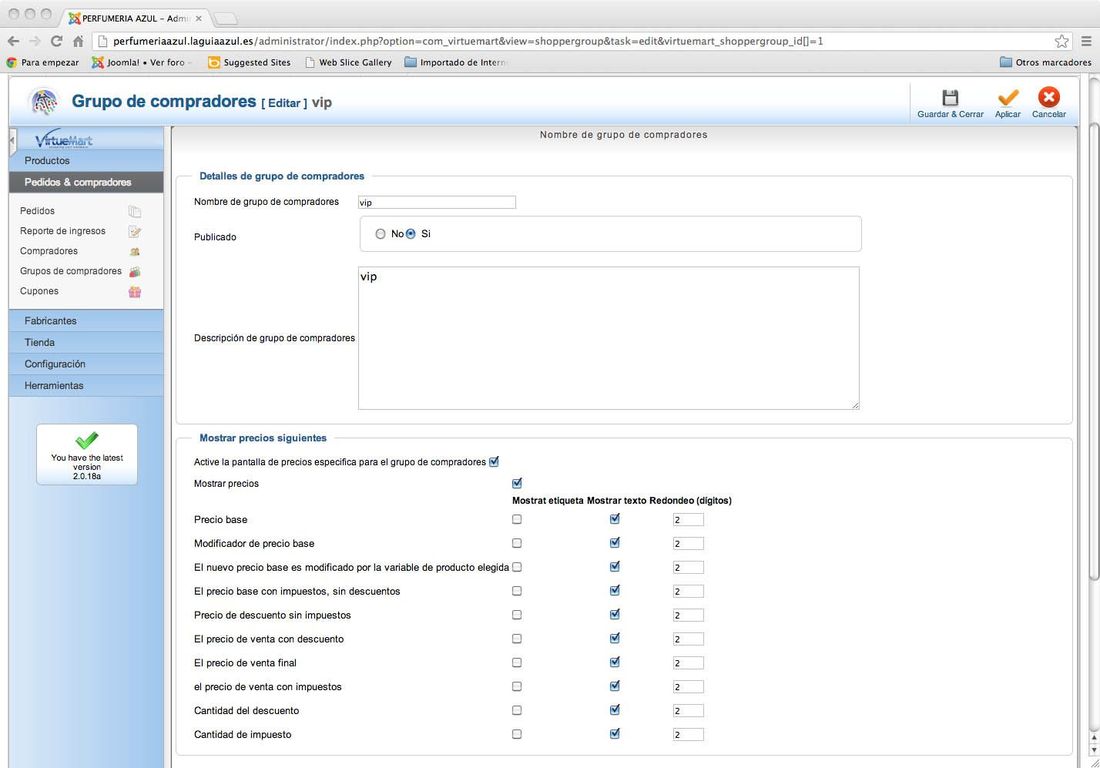Click Cantidad de impuesto rounding field
The image size is (1100, 768).
click(x=688, y=734)
